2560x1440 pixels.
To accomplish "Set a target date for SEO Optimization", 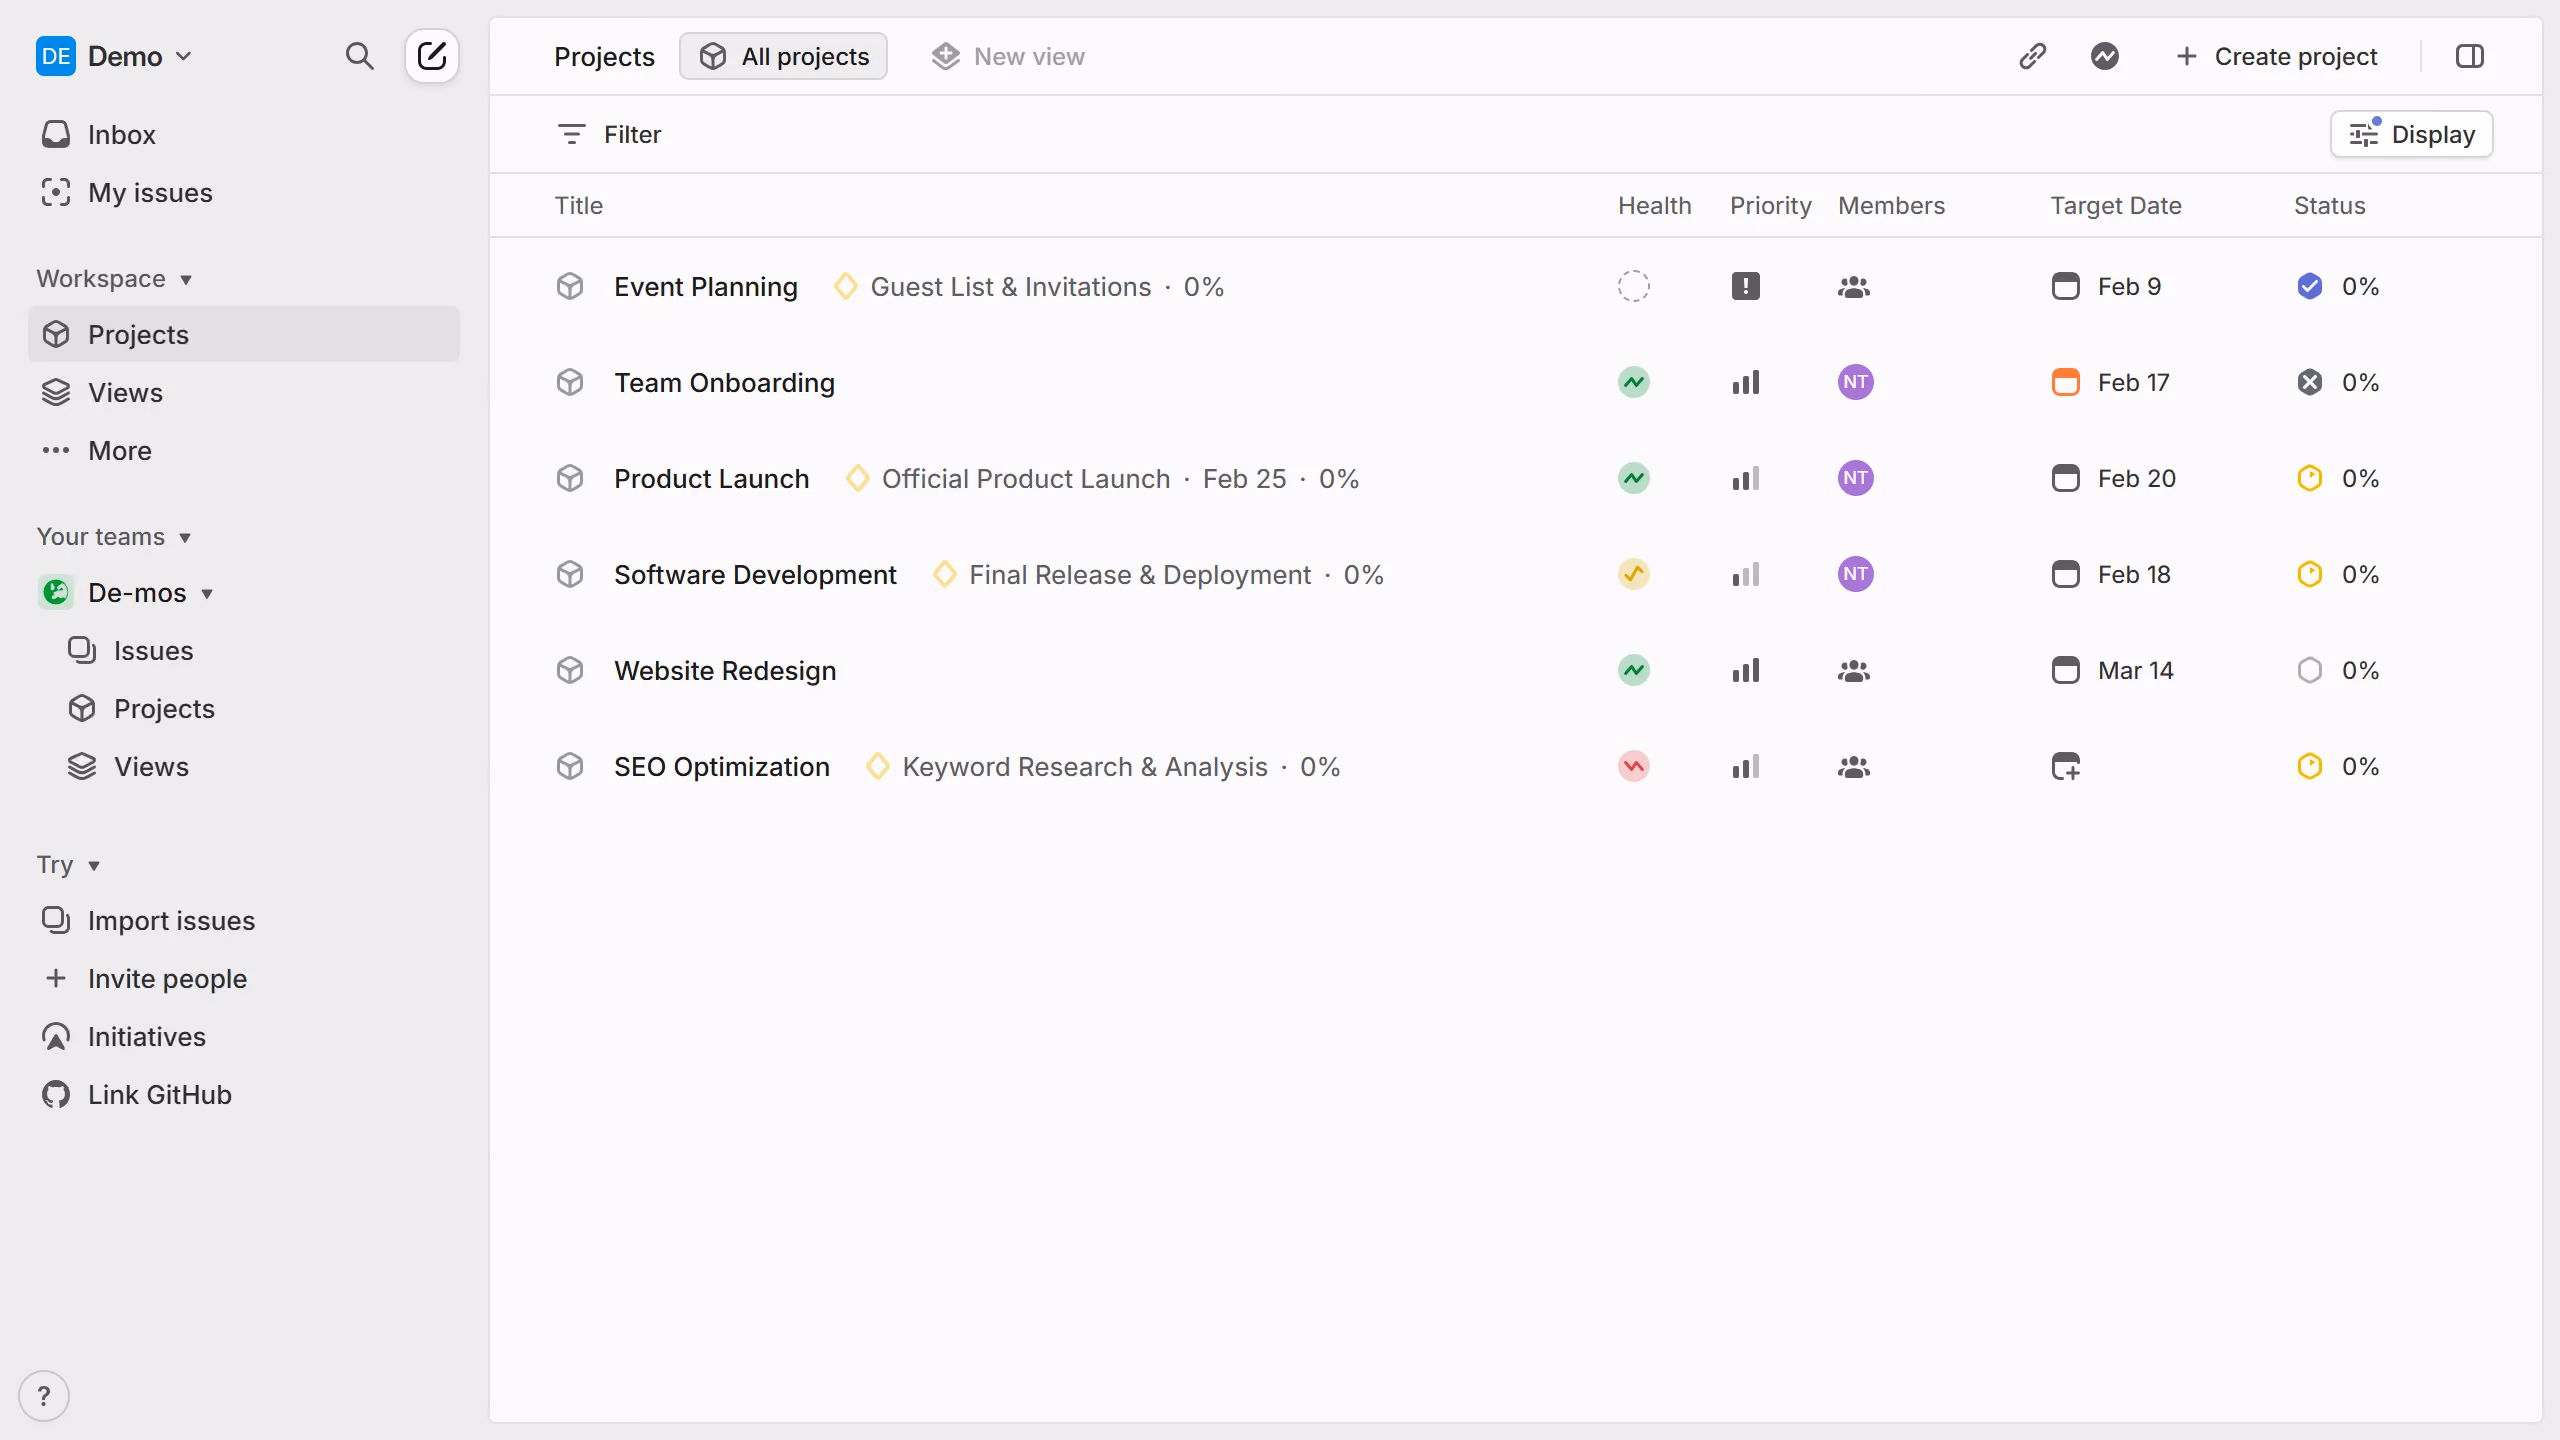I will pyautogui.click(x=2066, y=766).
